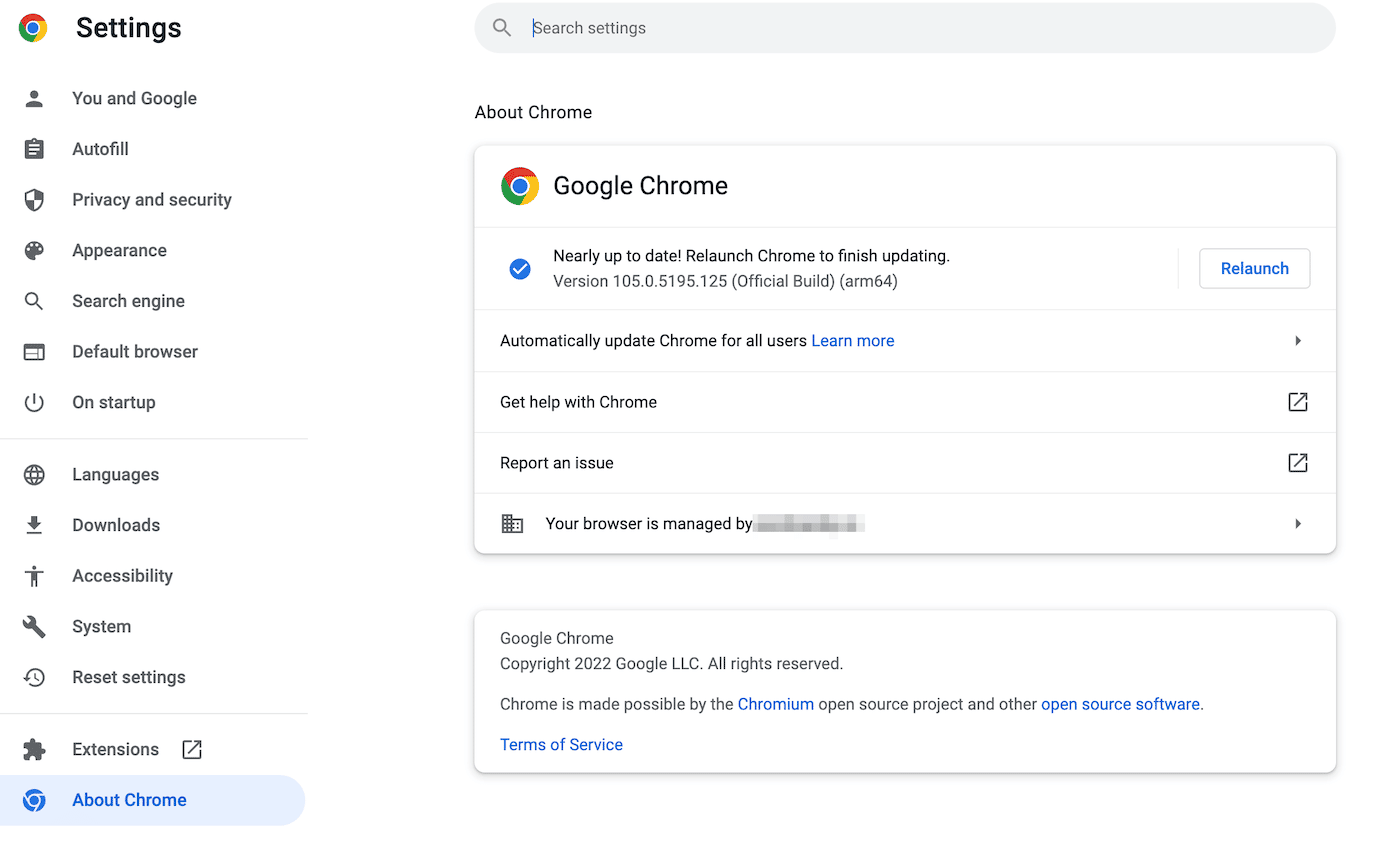Click the System wrench icon
Viewport: 1400px width, 851px height.
(35, 626)
